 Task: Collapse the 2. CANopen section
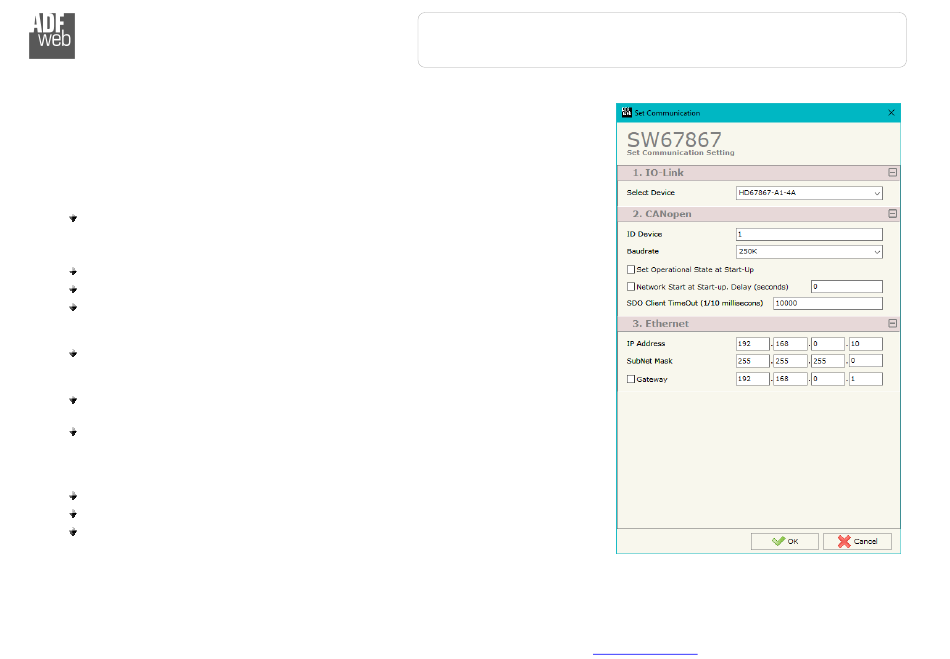(x=892, y=214)
